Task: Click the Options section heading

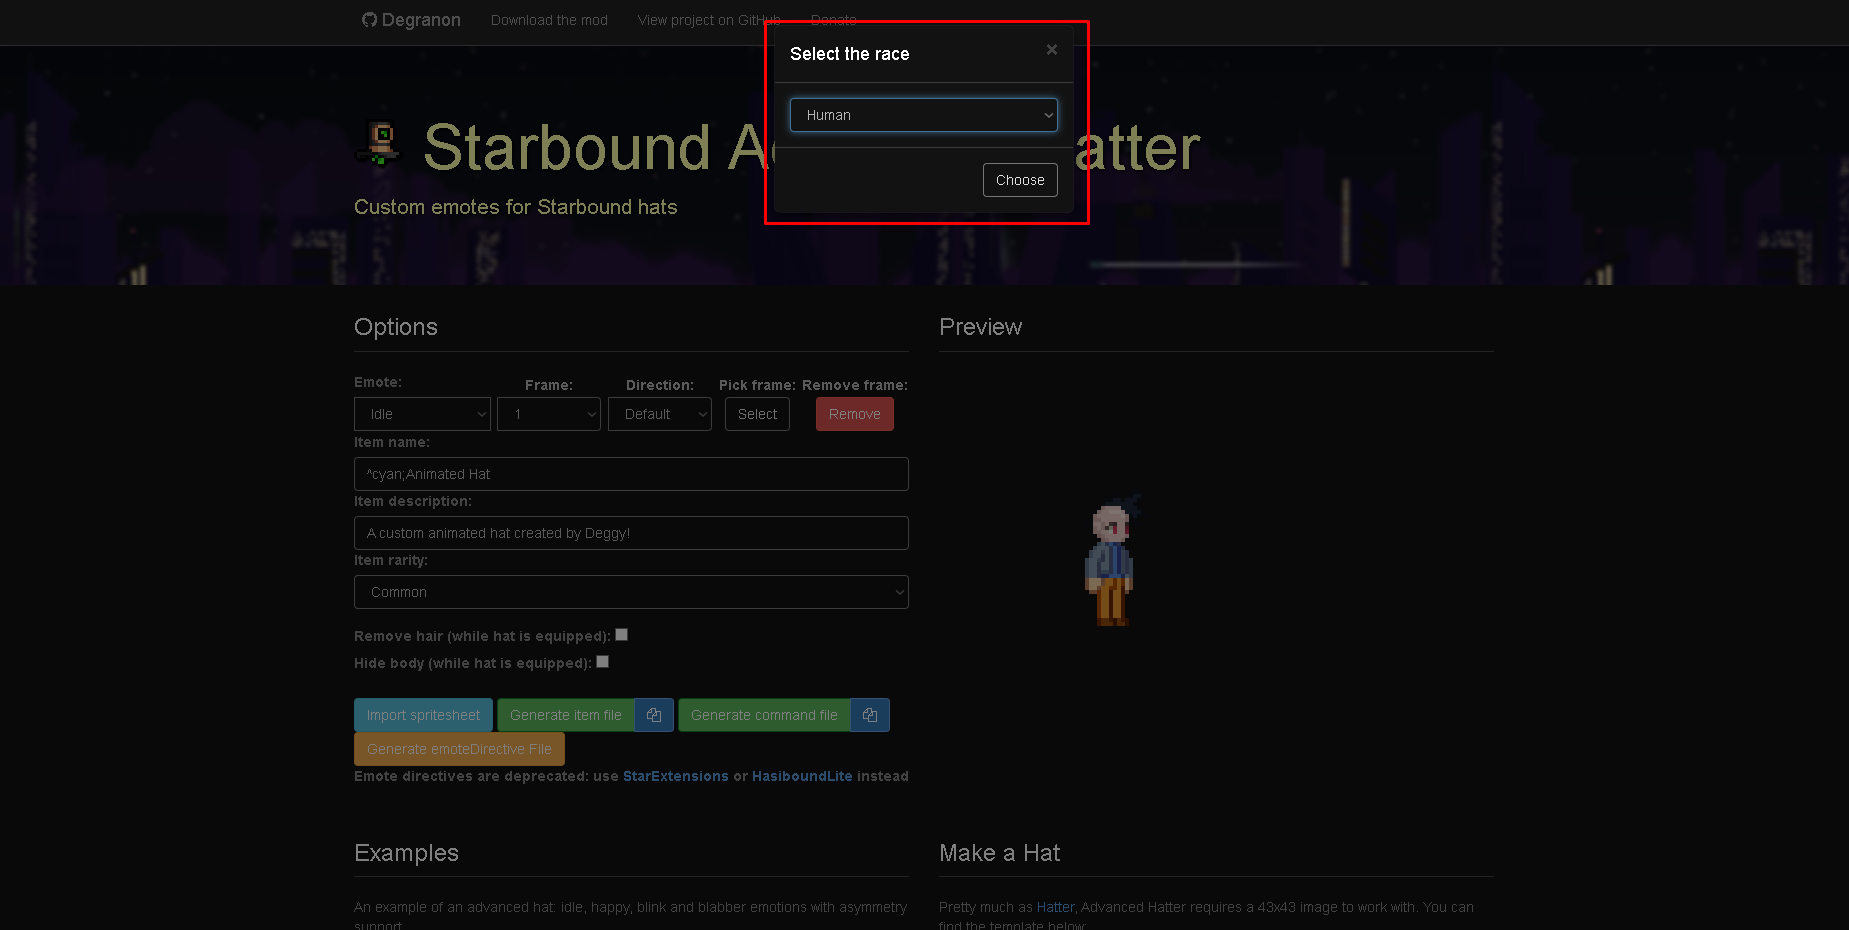Action: pyautogui.click(x=396, y=327)
